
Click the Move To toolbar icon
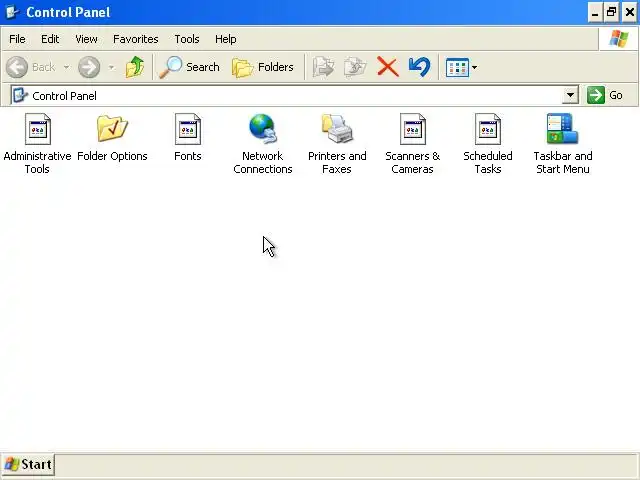324,67
